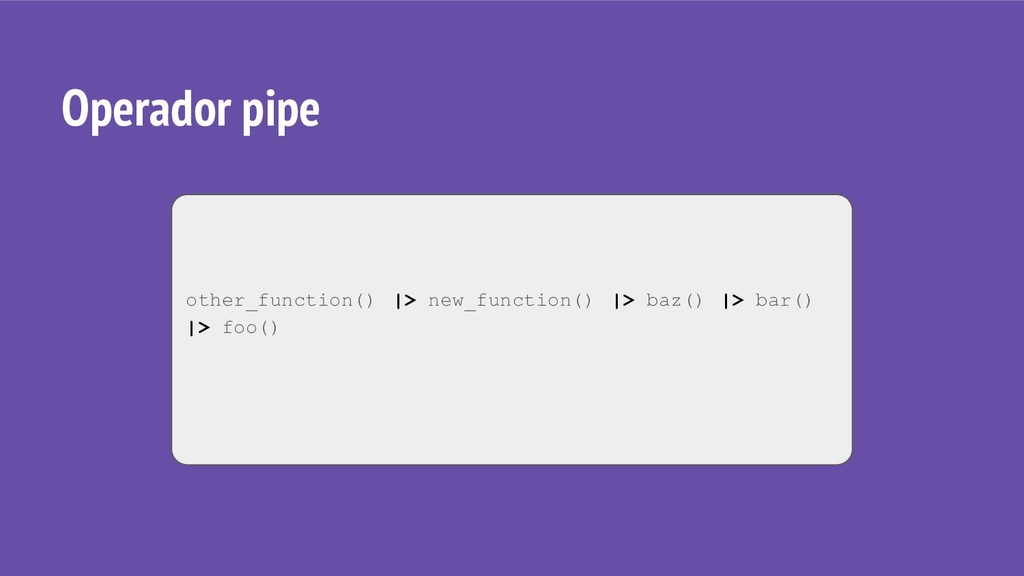Click the parentheses after bar
Viewport: 1024px width, 576px height.
click(x=803, y=300)
